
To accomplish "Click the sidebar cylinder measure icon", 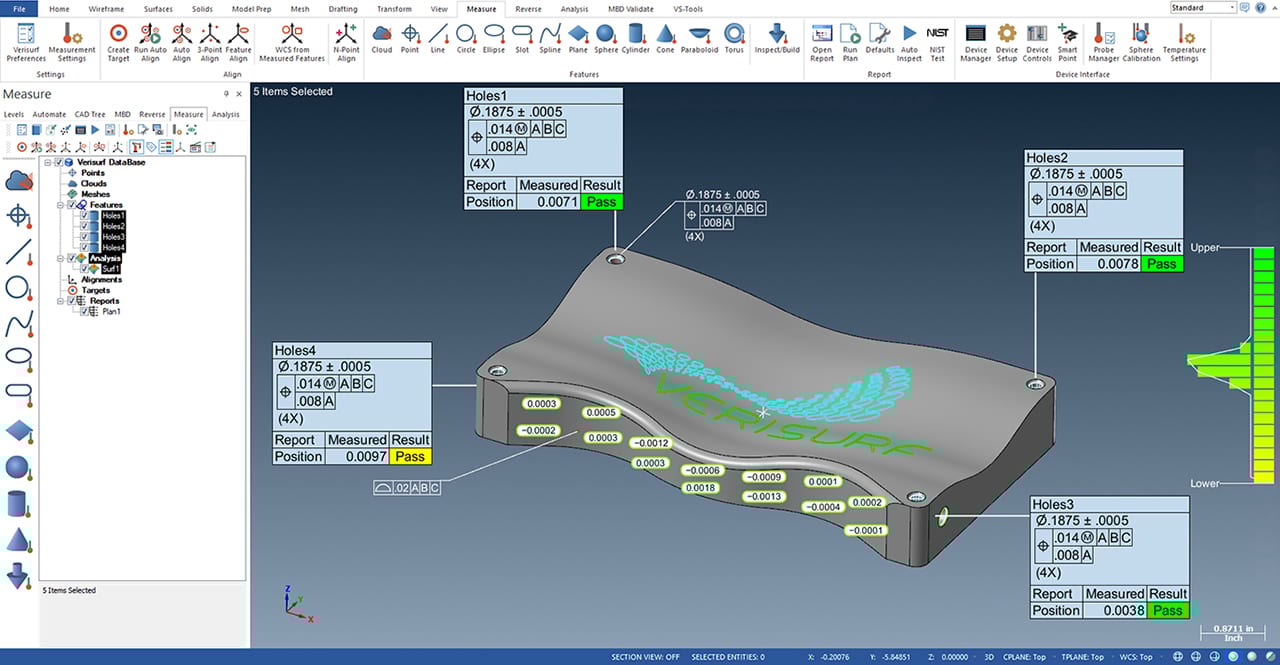I will 18,503.
